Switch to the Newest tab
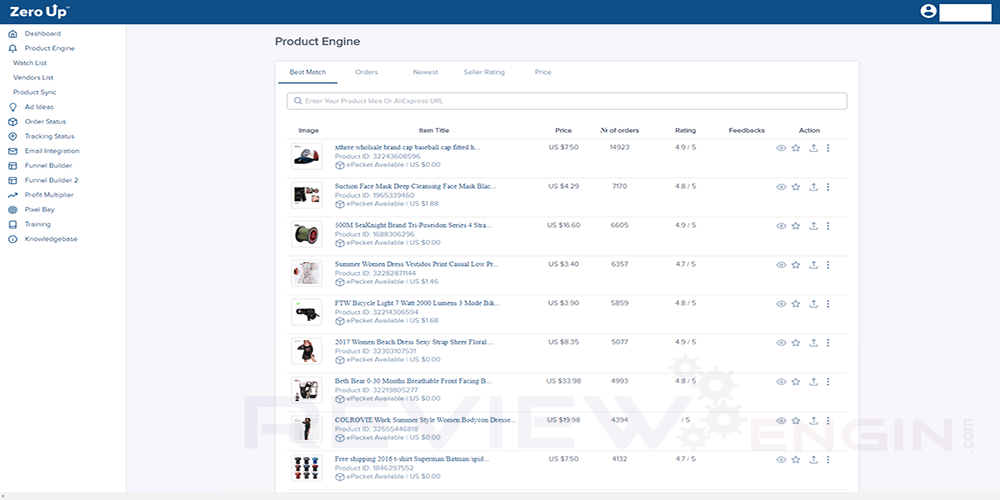Viewport: 1000px width, 500px height. click(425, 72)
